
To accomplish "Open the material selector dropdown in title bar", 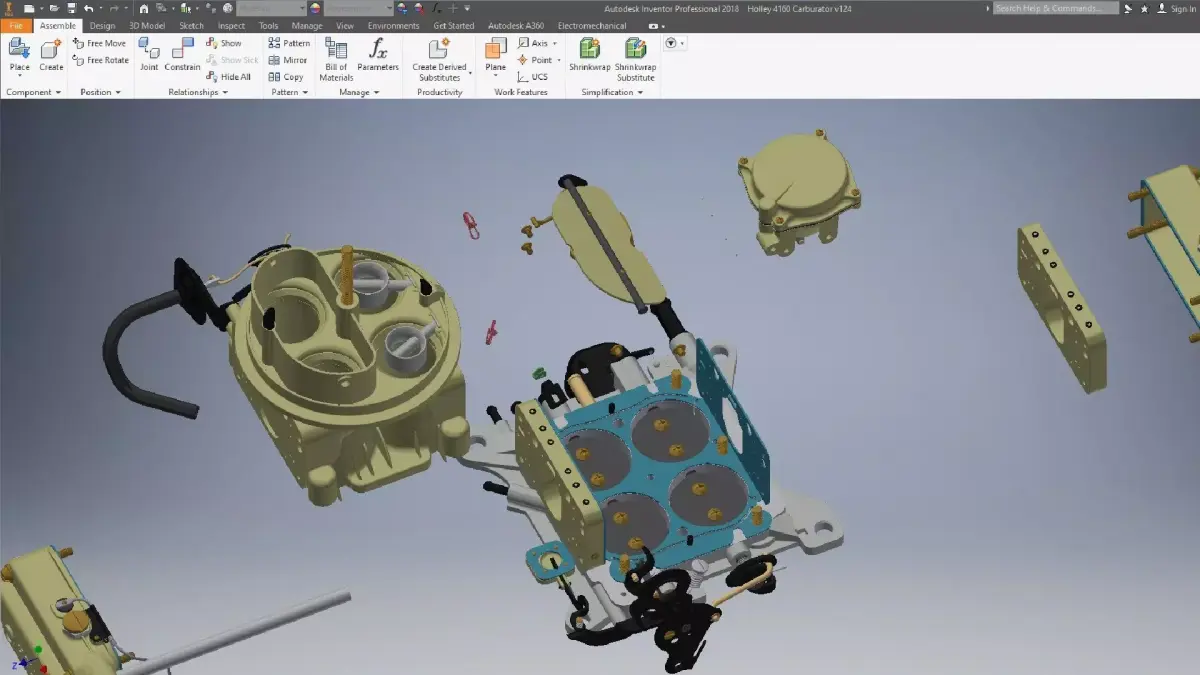I will click(x=302, y=8).
